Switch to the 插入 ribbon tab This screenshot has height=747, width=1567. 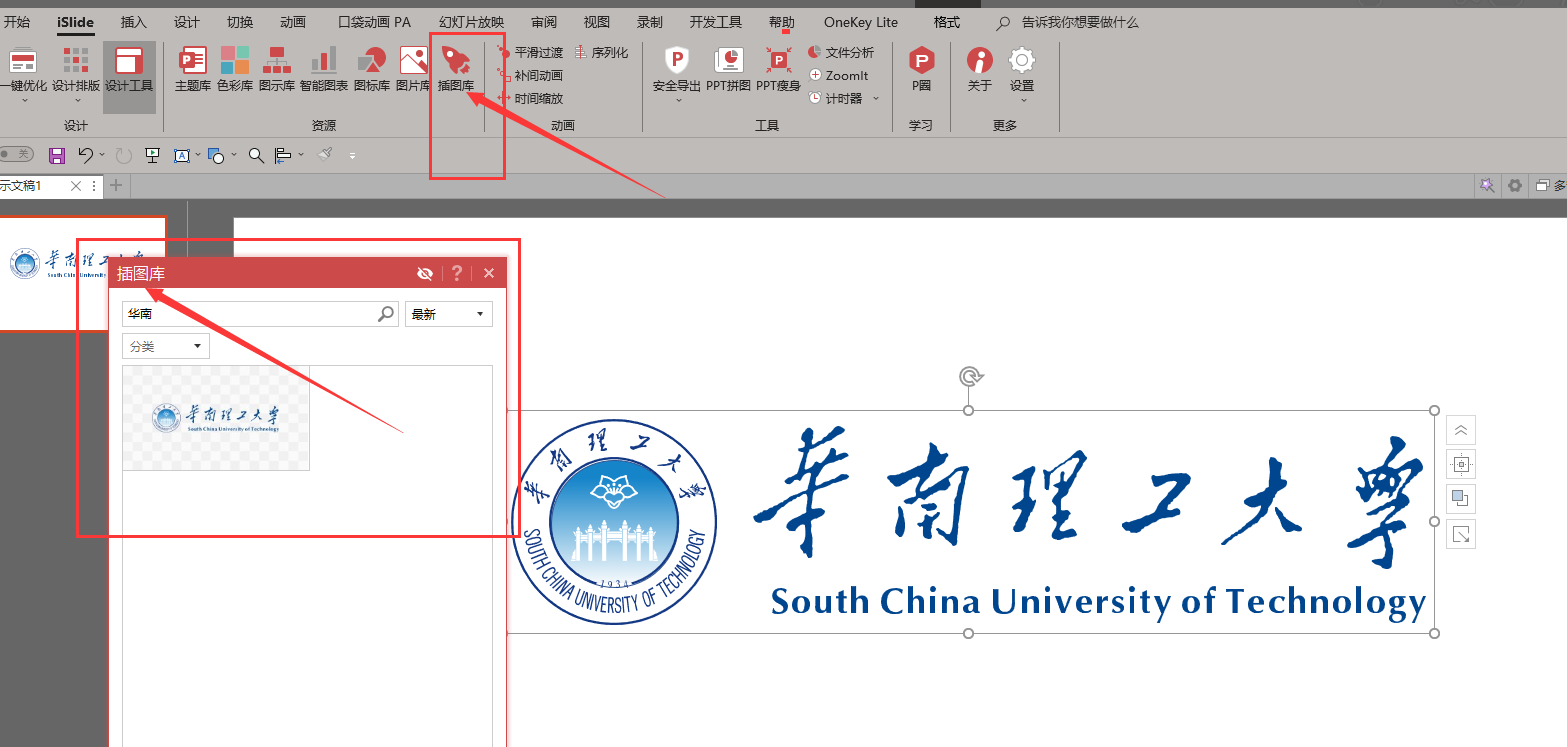pyautogui.click(x=133, y=22)
